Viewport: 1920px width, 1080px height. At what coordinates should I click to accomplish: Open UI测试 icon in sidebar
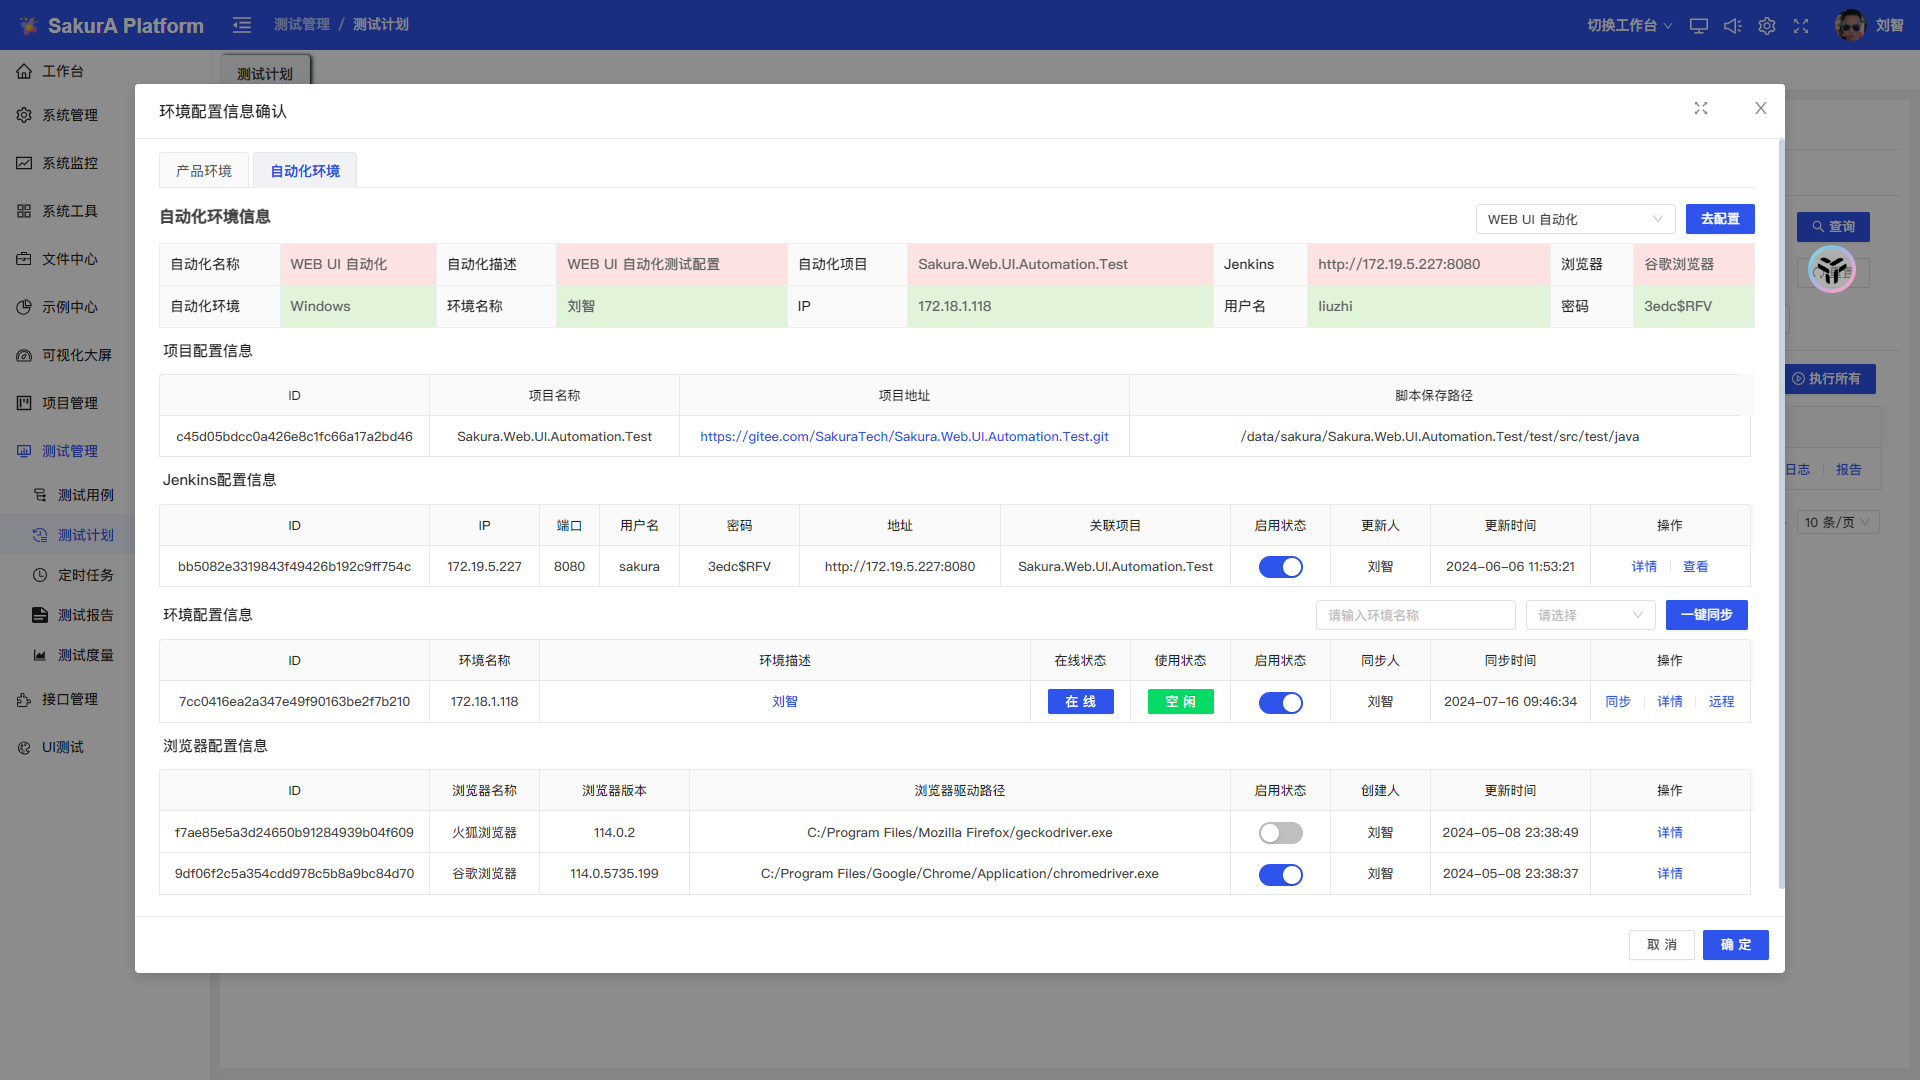tap(24, 747)
